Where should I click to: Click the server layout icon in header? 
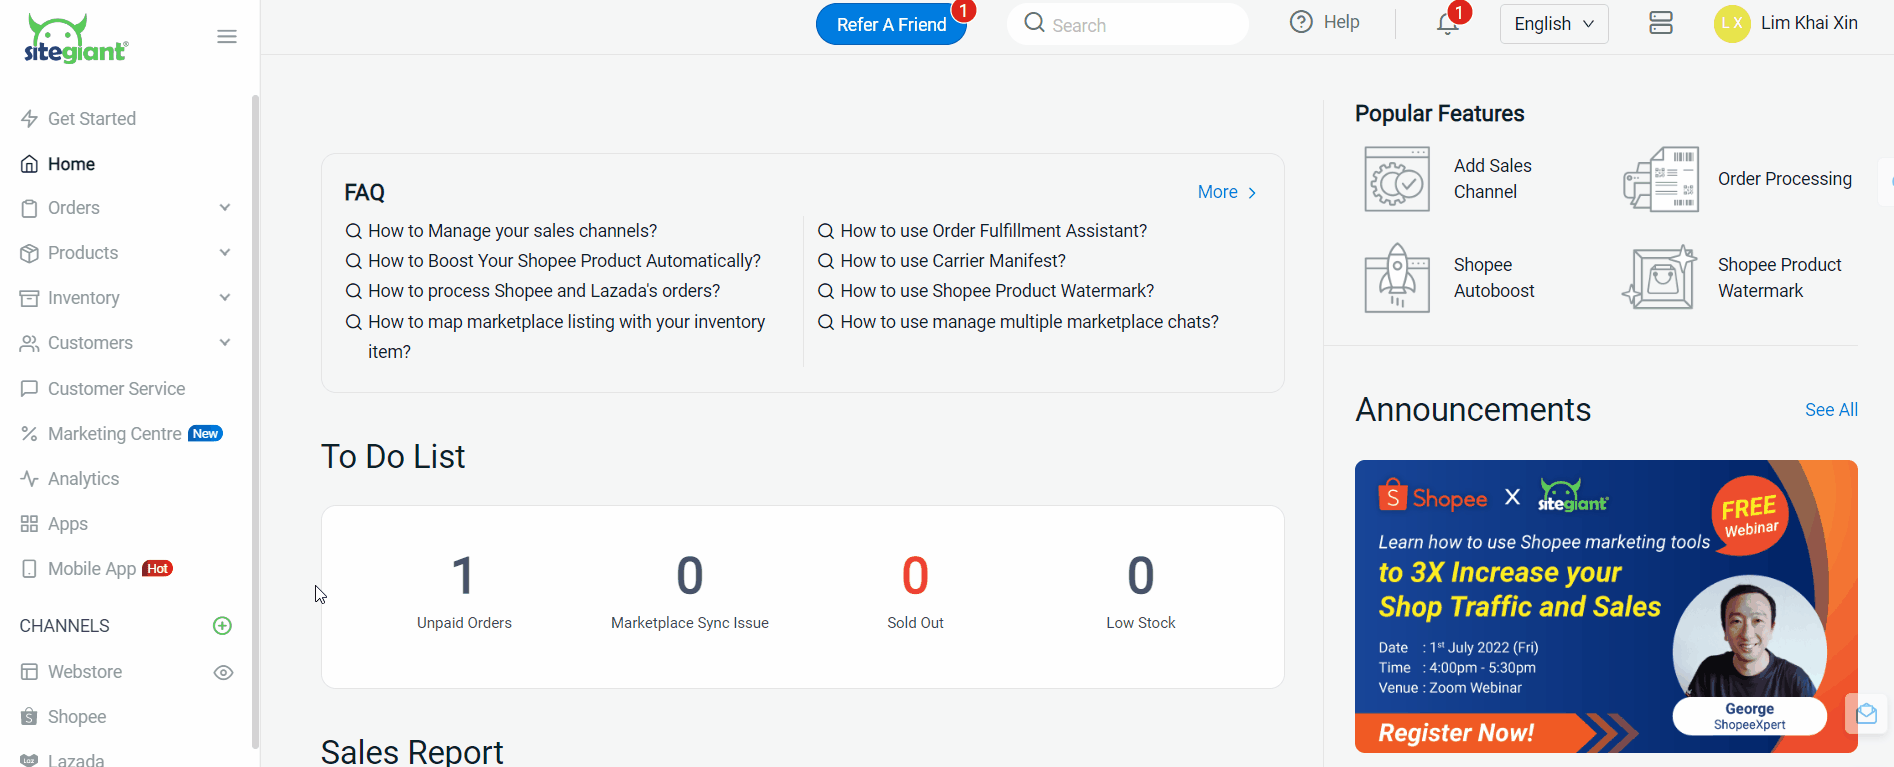(1661, 24)
